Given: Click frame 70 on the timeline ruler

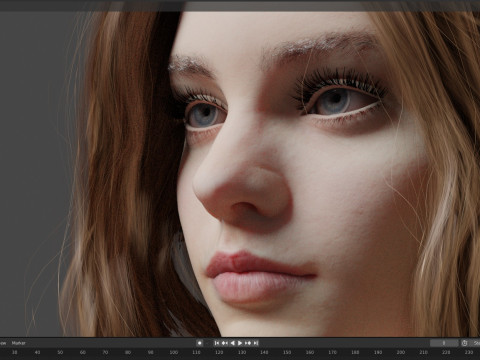Looking at the screenshot, I should tap(105, 352).
